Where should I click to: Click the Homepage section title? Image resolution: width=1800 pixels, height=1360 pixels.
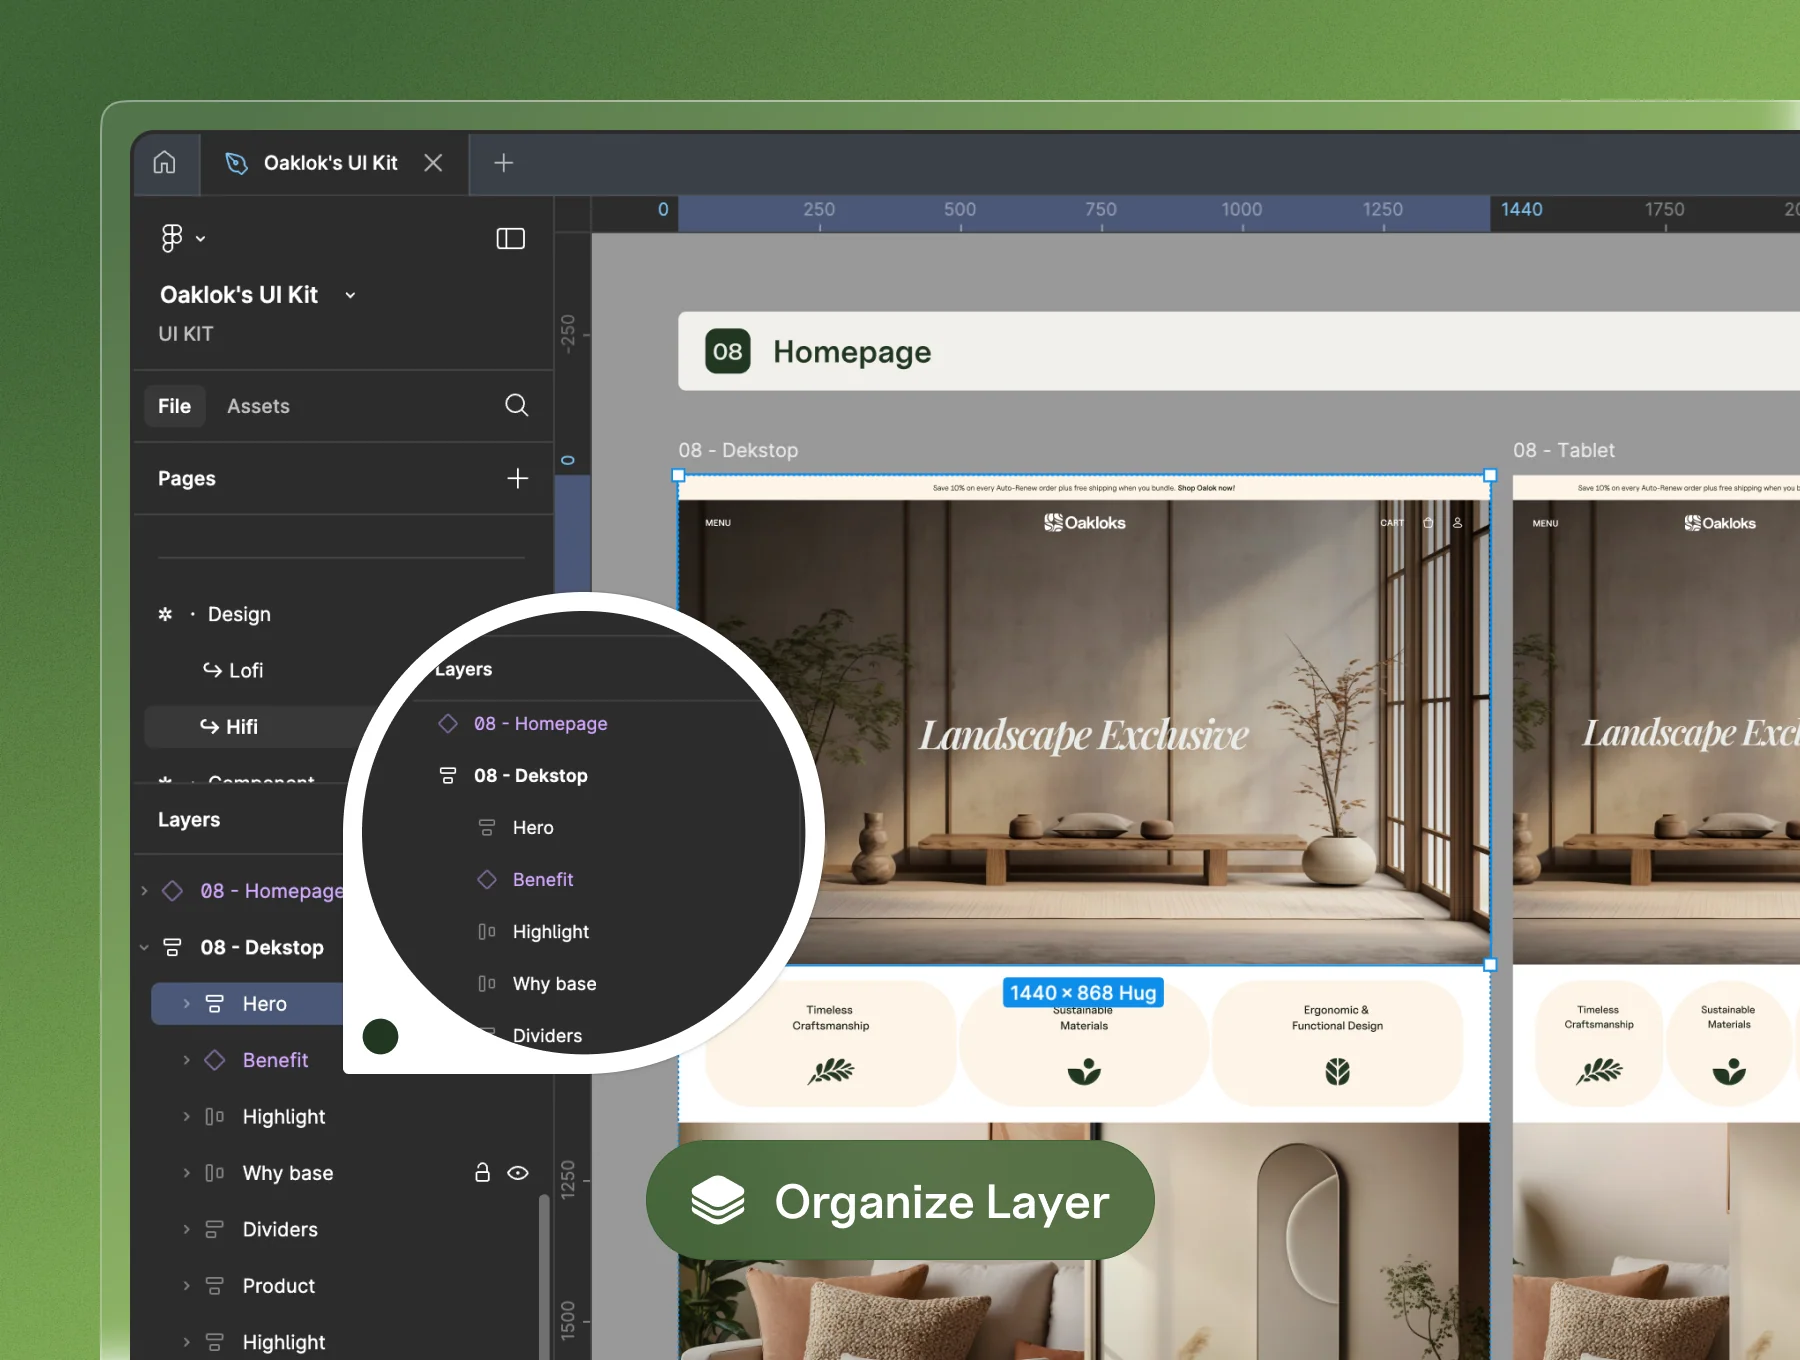tap(851, 352)
